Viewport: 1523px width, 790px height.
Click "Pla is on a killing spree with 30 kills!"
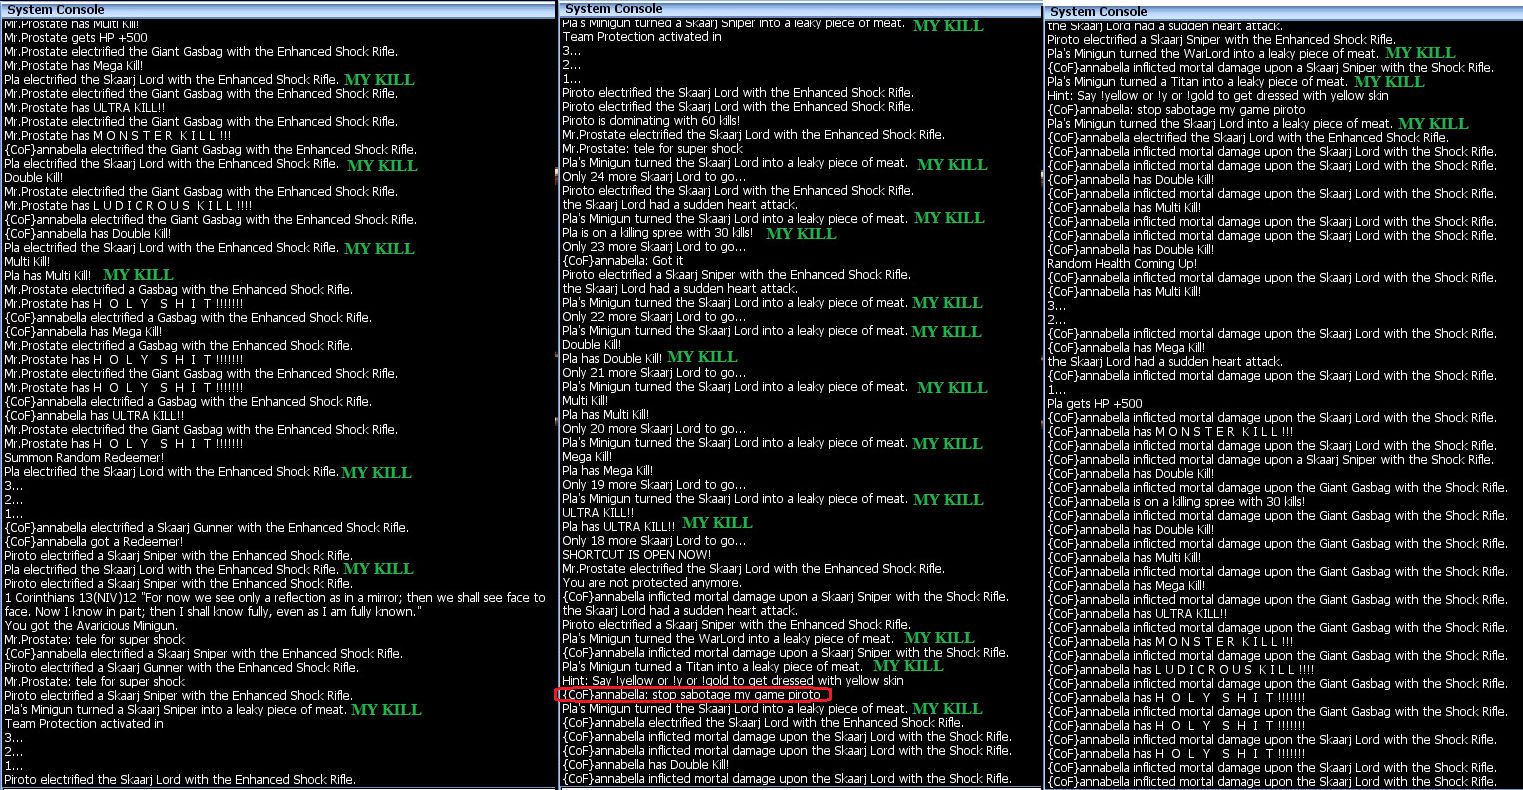657,232
